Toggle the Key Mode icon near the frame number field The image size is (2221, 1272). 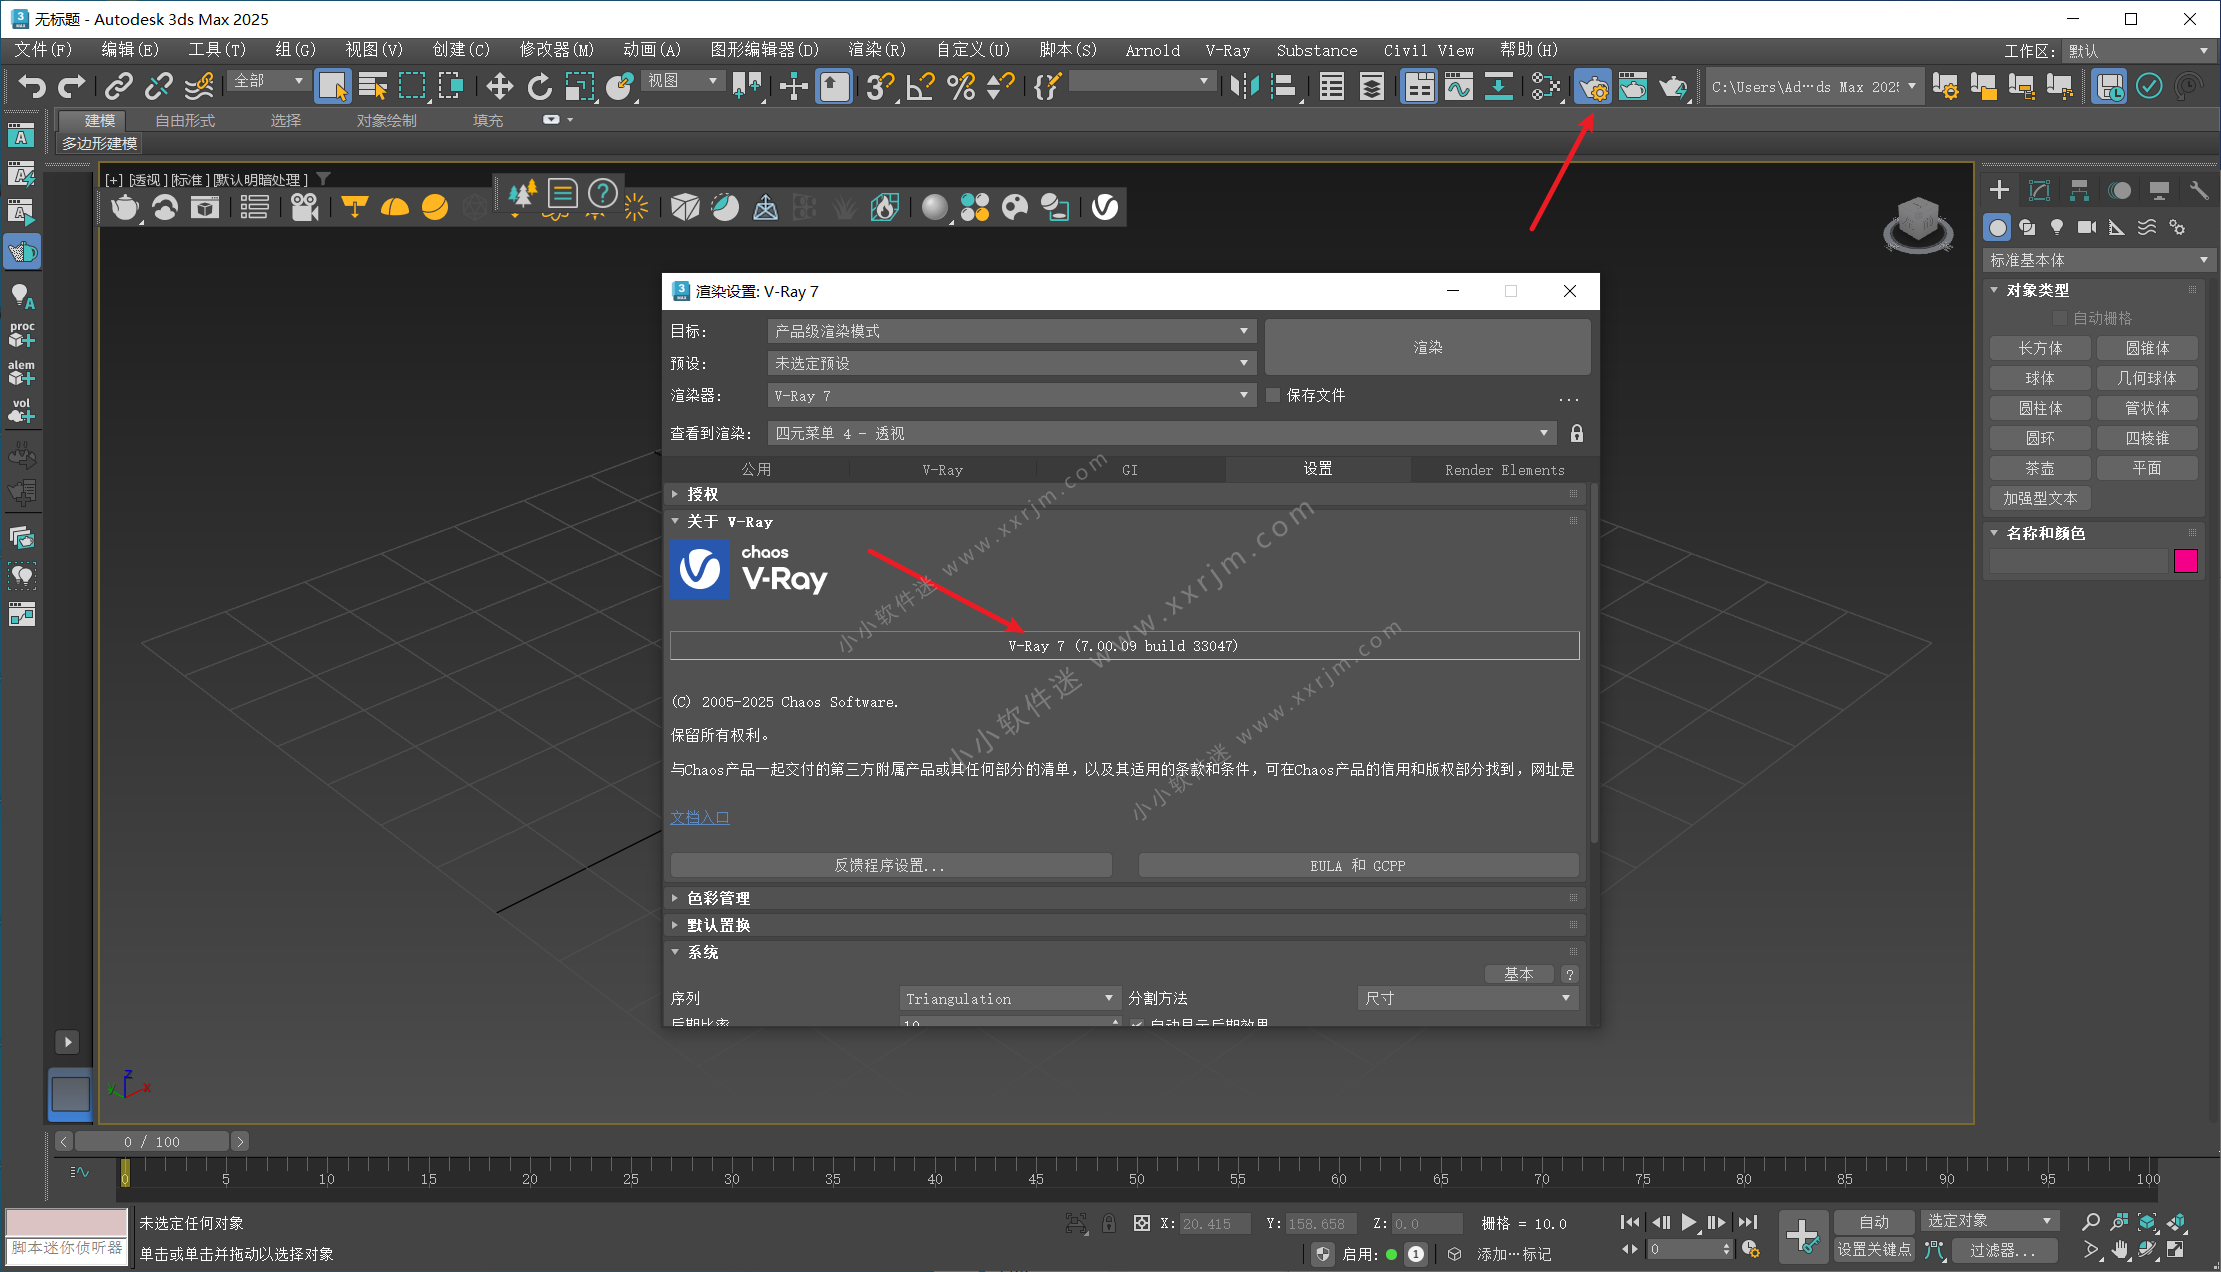click(x=1630, y=1250)
